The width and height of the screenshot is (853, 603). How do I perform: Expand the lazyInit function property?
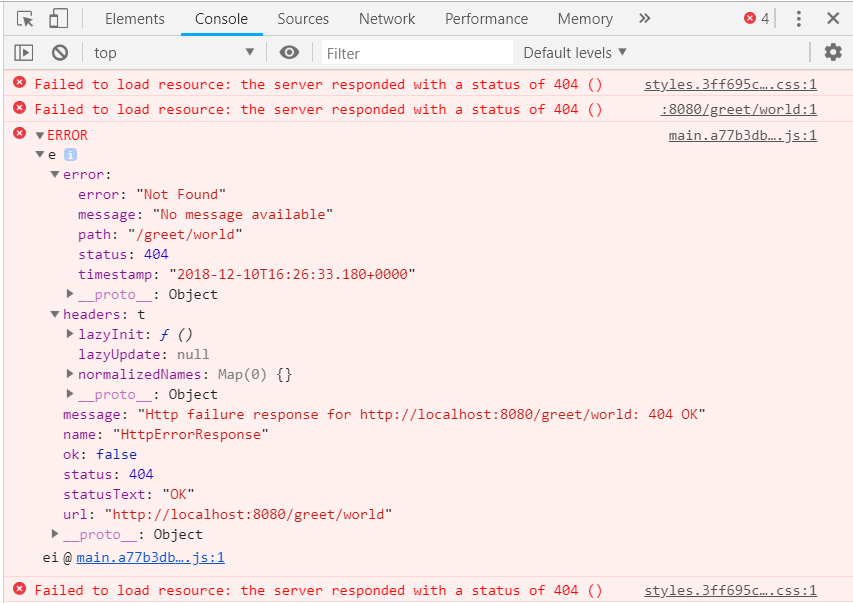(70, 334)
